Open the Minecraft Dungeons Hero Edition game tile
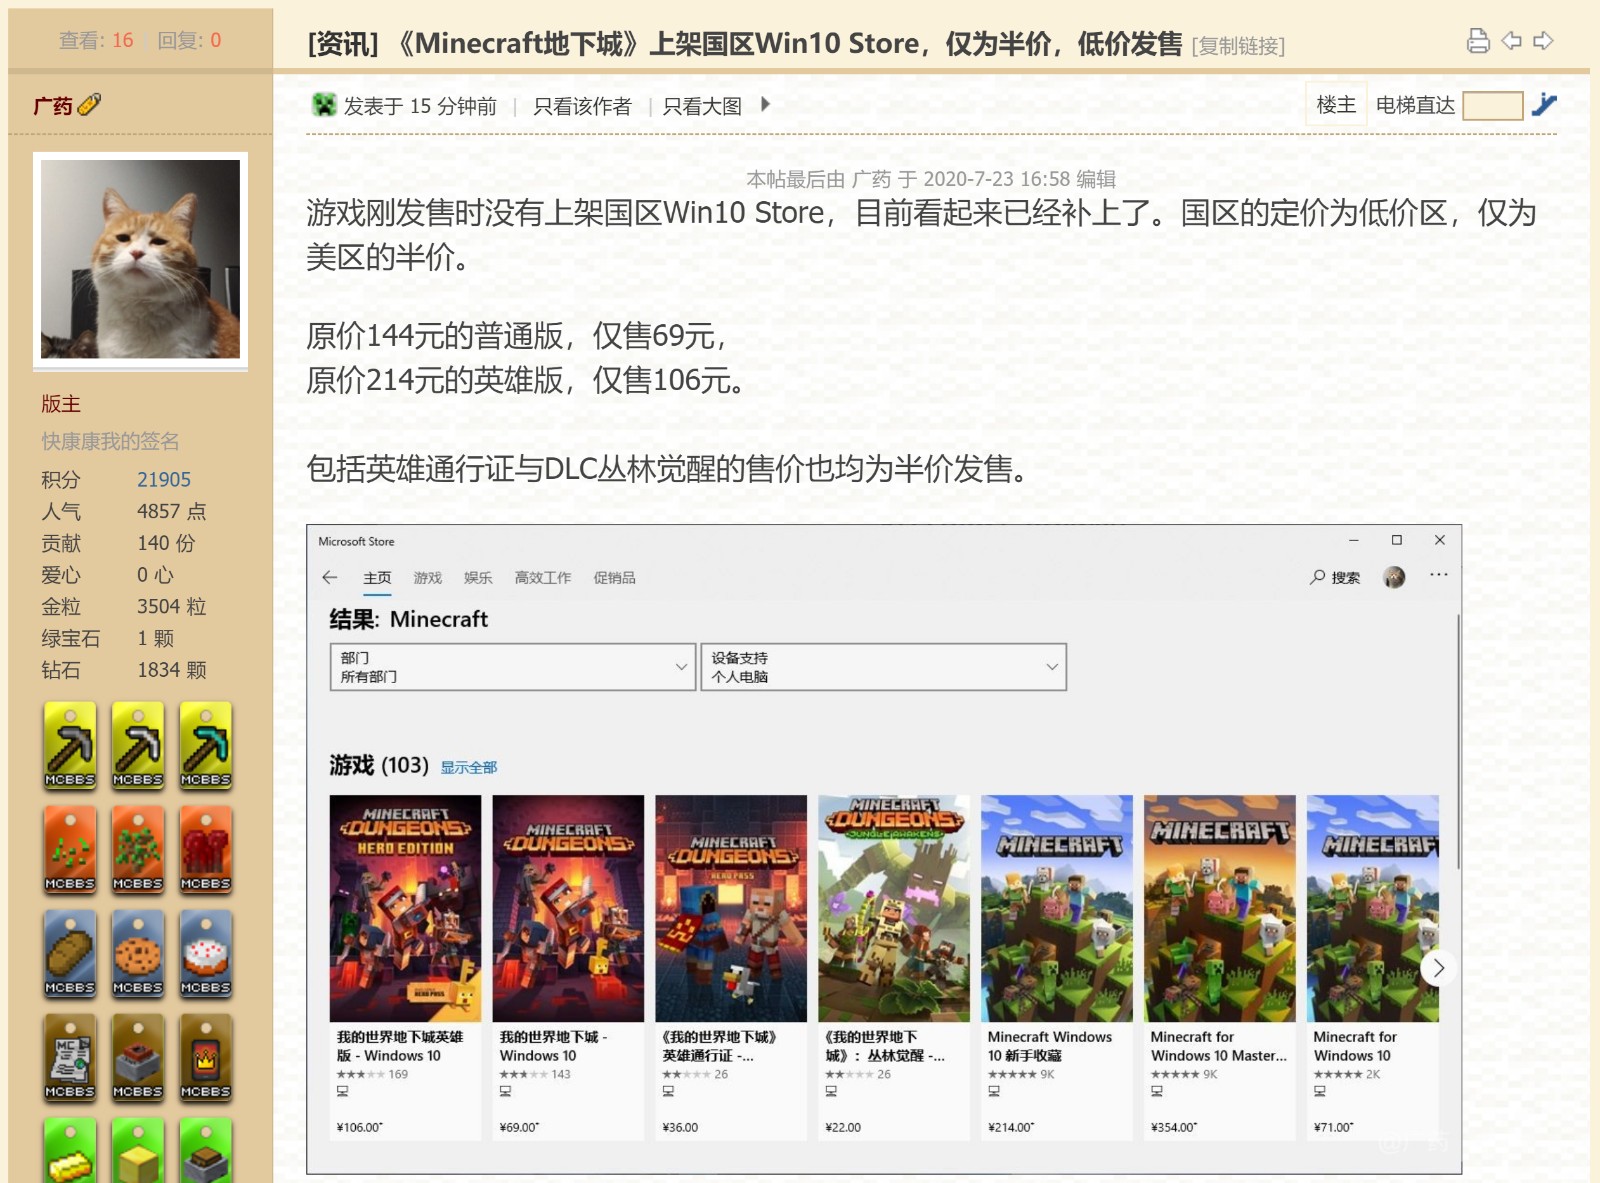This screenshot has height=1183, width=1600. coord(405,967)
